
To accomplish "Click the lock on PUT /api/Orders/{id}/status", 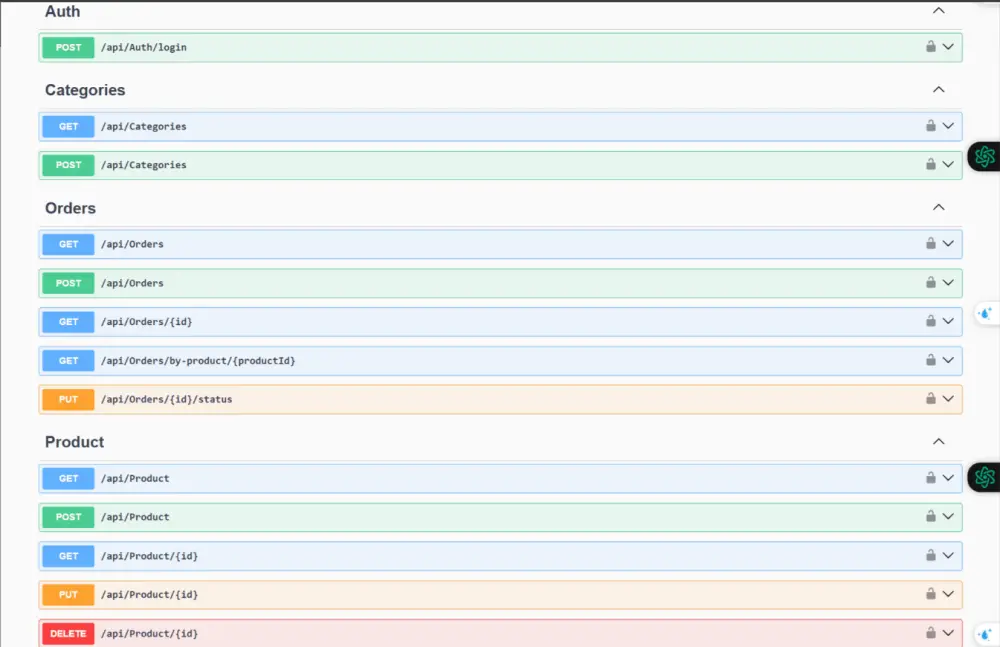I will click(x=932, y=398).
